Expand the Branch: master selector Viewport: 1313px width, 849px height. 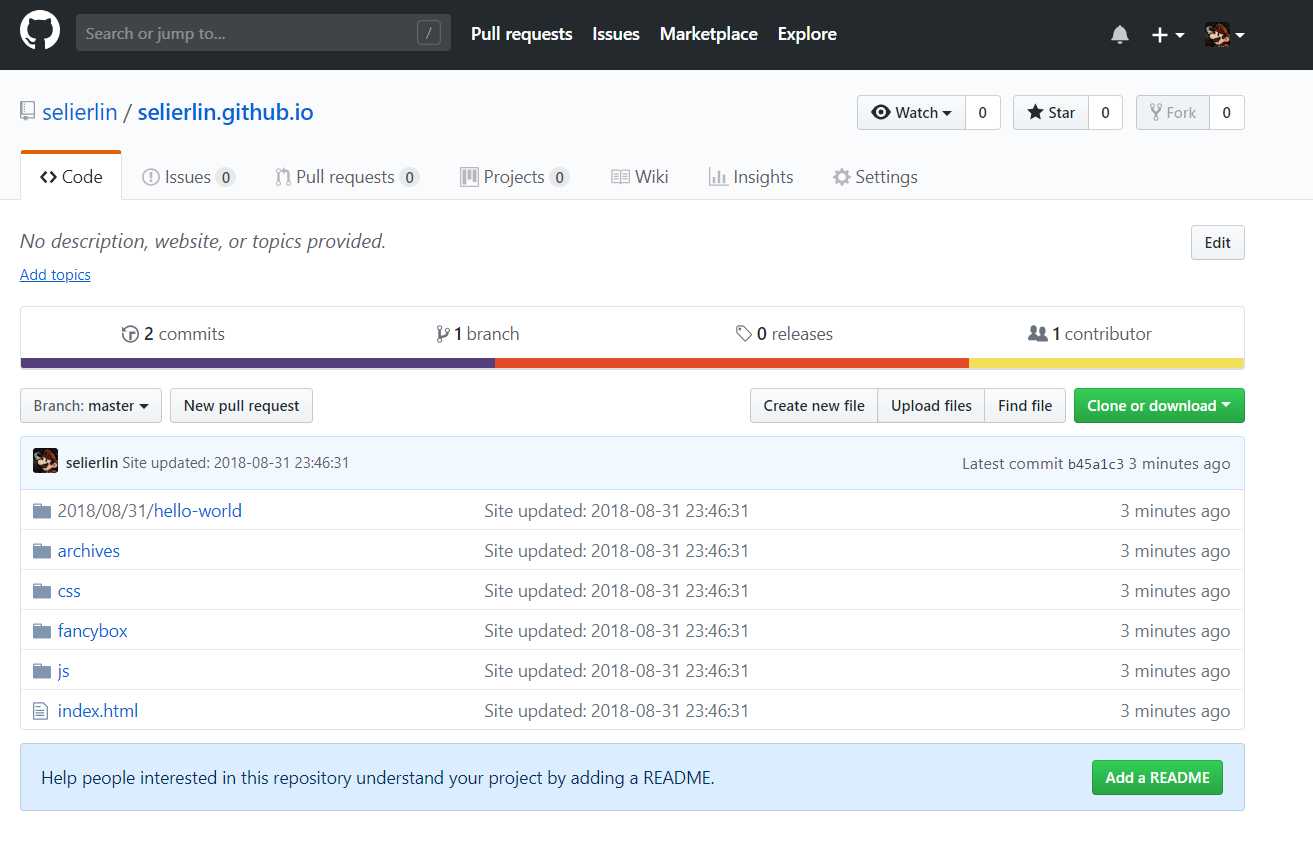[90, 406]
